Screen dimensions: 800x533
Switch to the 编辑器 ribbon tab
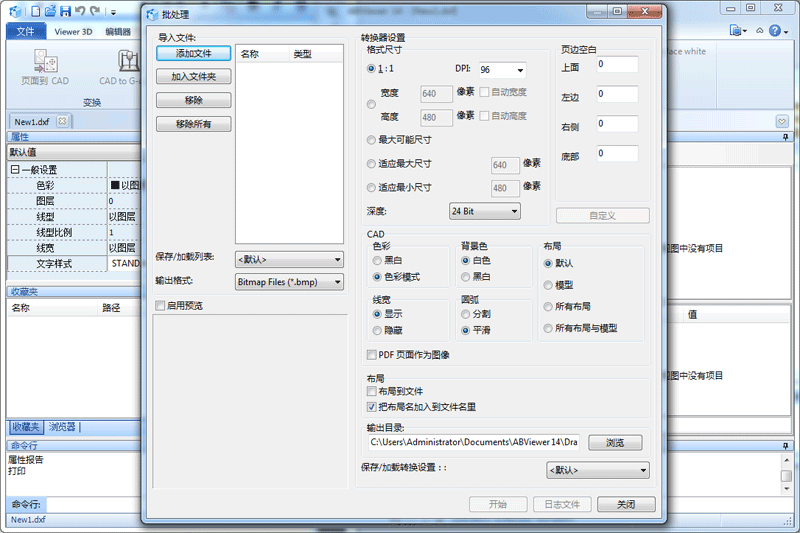[118, 32]
